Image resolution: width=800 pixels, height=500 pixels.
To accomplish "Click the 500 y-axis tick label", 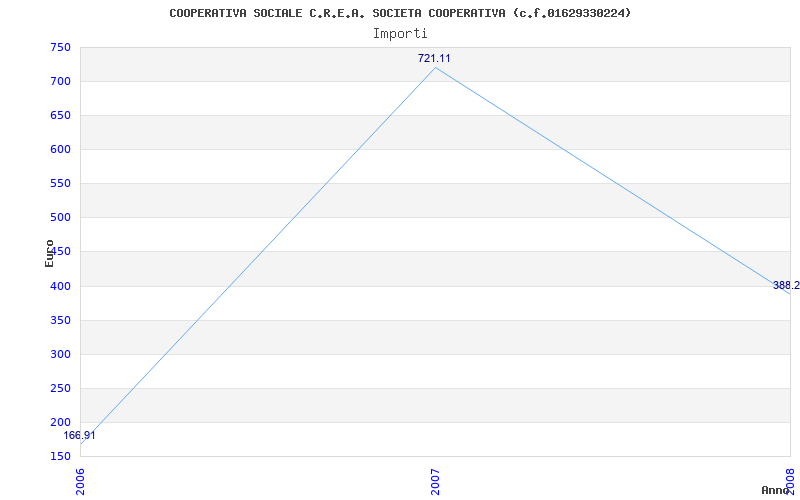I will point(60,218).
